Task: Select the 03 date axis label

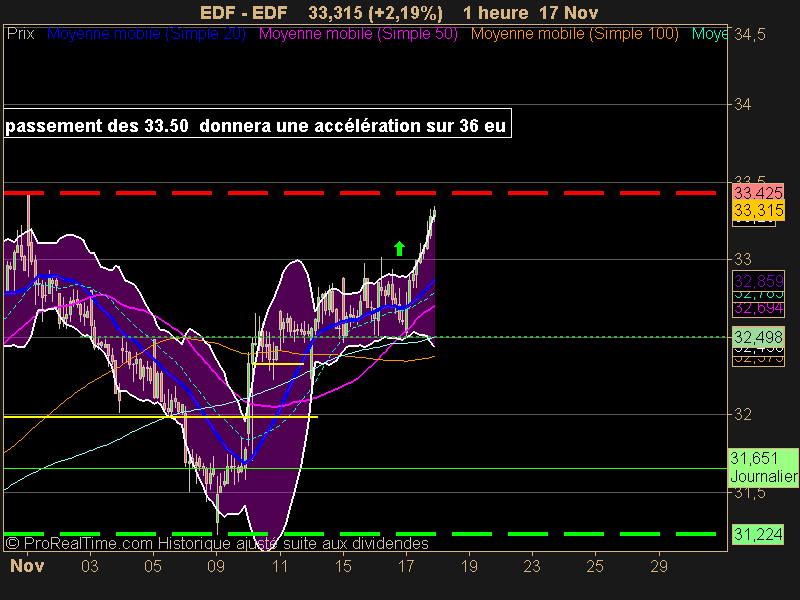Action: pos(90,566)
